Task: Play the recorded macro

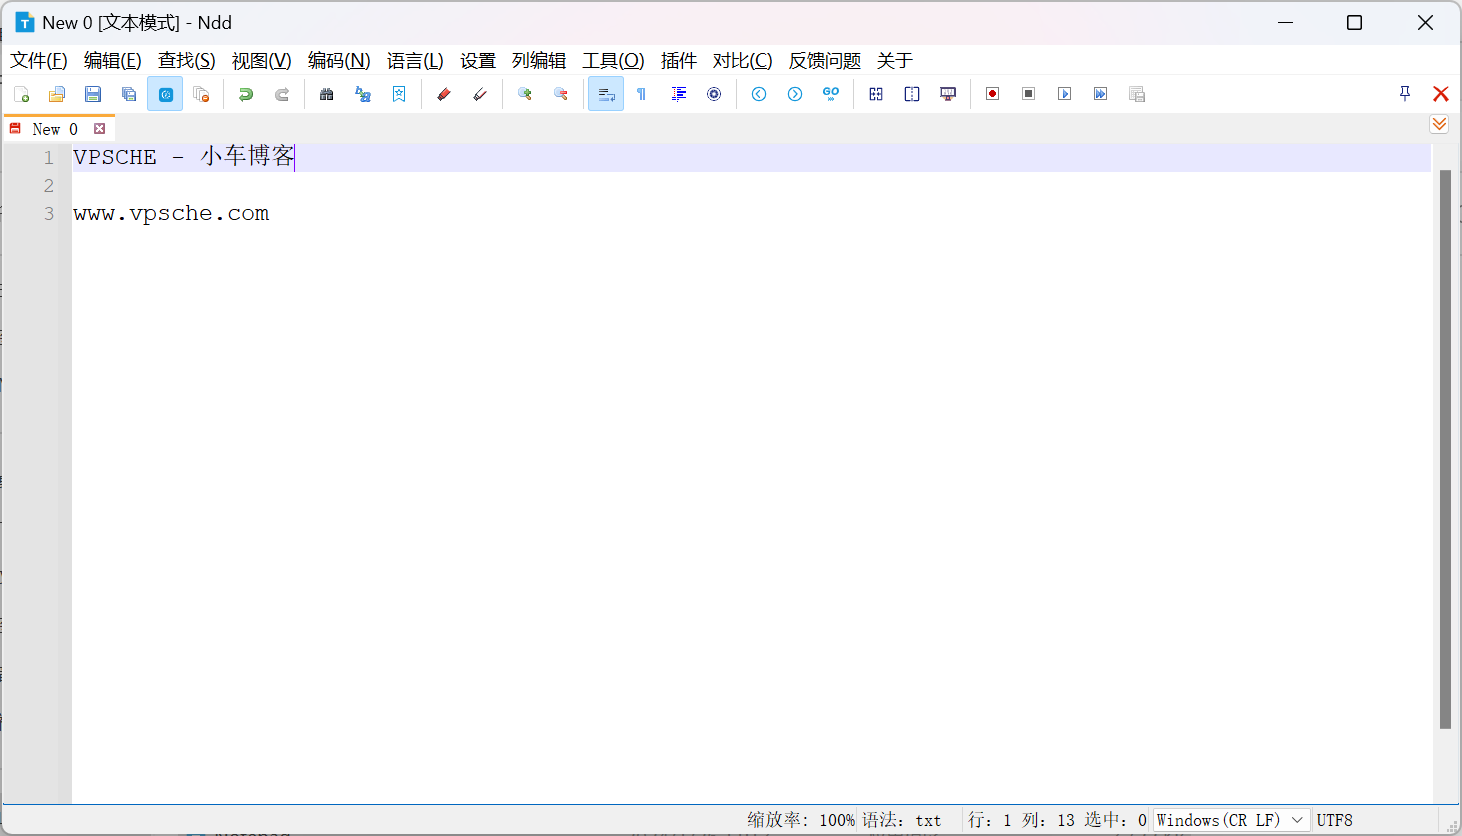Action: pyautogui.click(x=1065, y=94)
